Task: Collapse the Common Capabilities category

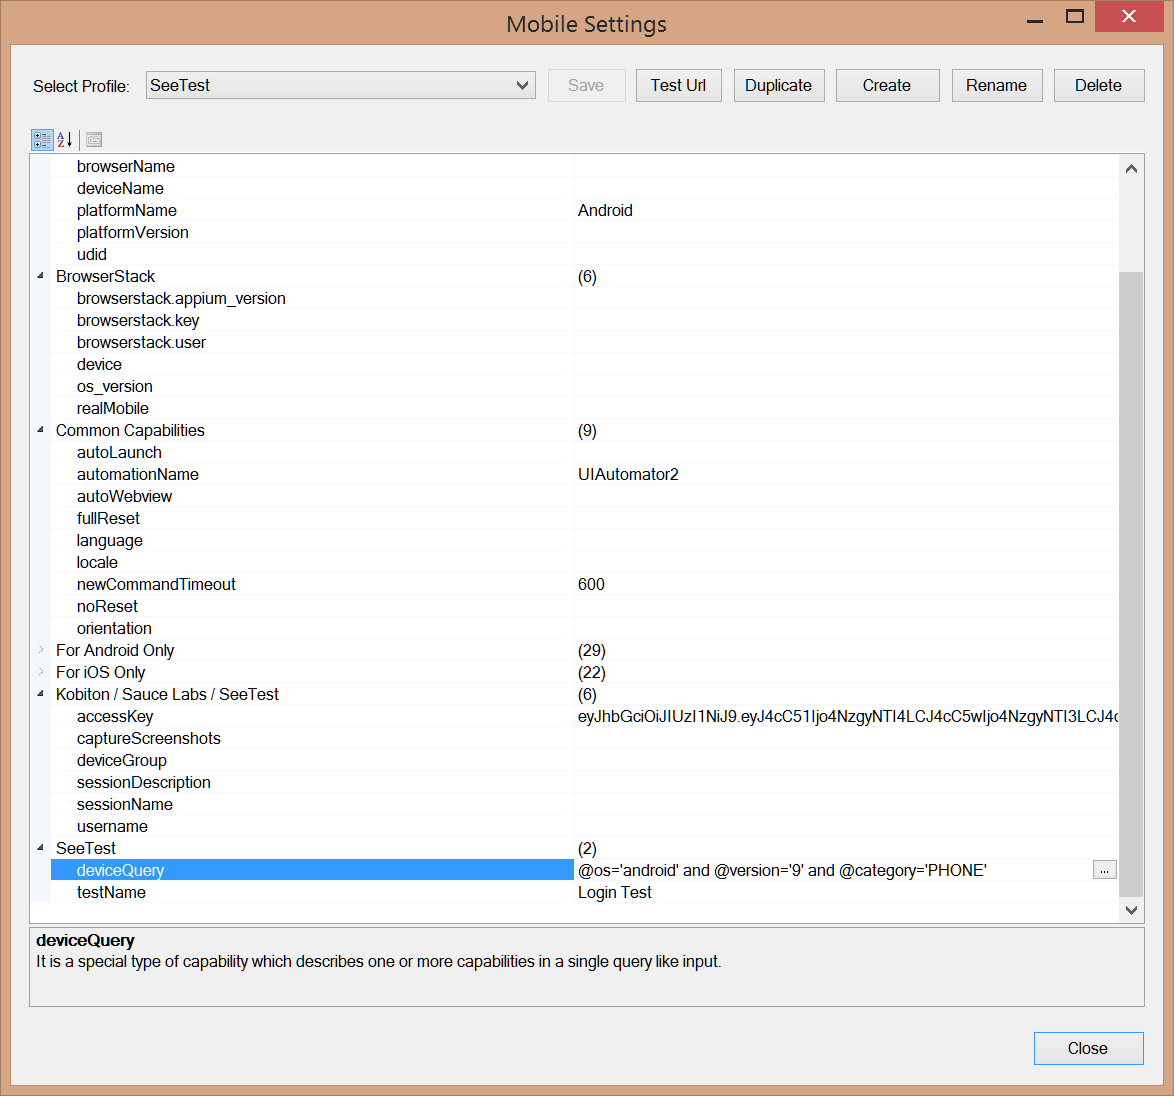Action: (x=41, y=430)
